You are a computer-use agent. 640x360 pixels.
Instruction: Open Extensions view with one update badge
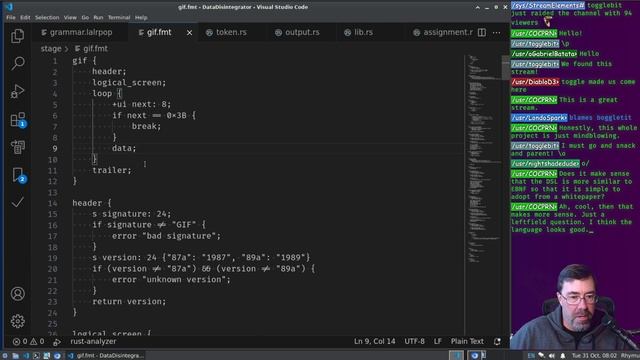pos(18,120)
